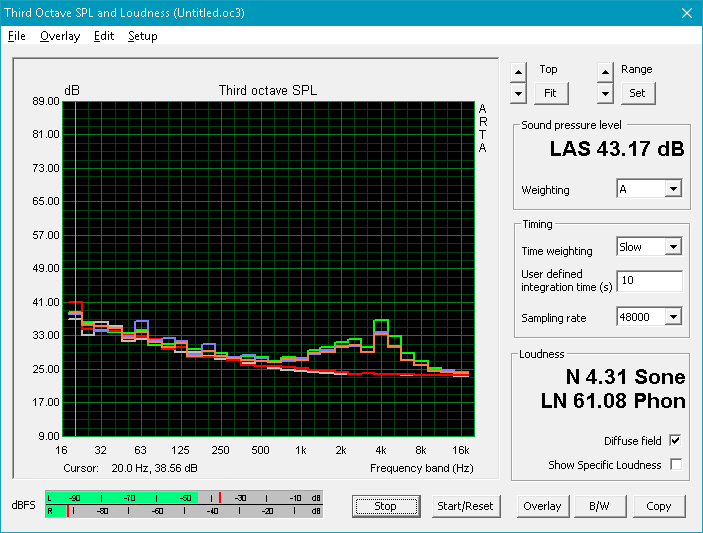Click the L channel dBFS level meter
The width and height of the screenshot is (703, 533).
[184, 498]
